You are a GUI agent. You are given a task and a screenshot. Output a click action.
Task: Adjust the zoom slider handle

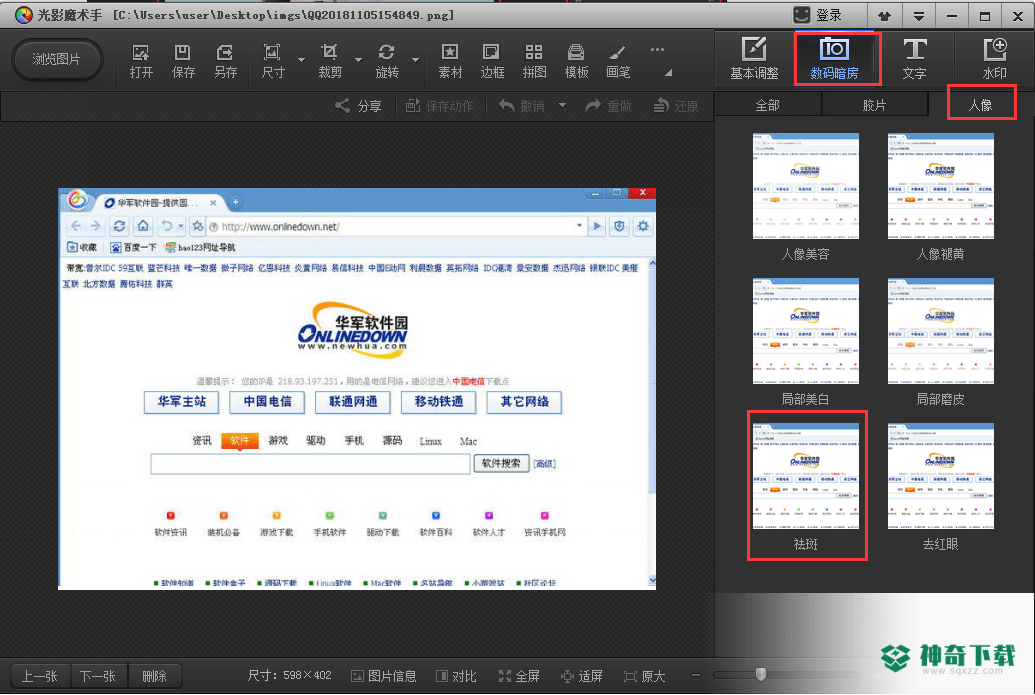pos(760,674)
